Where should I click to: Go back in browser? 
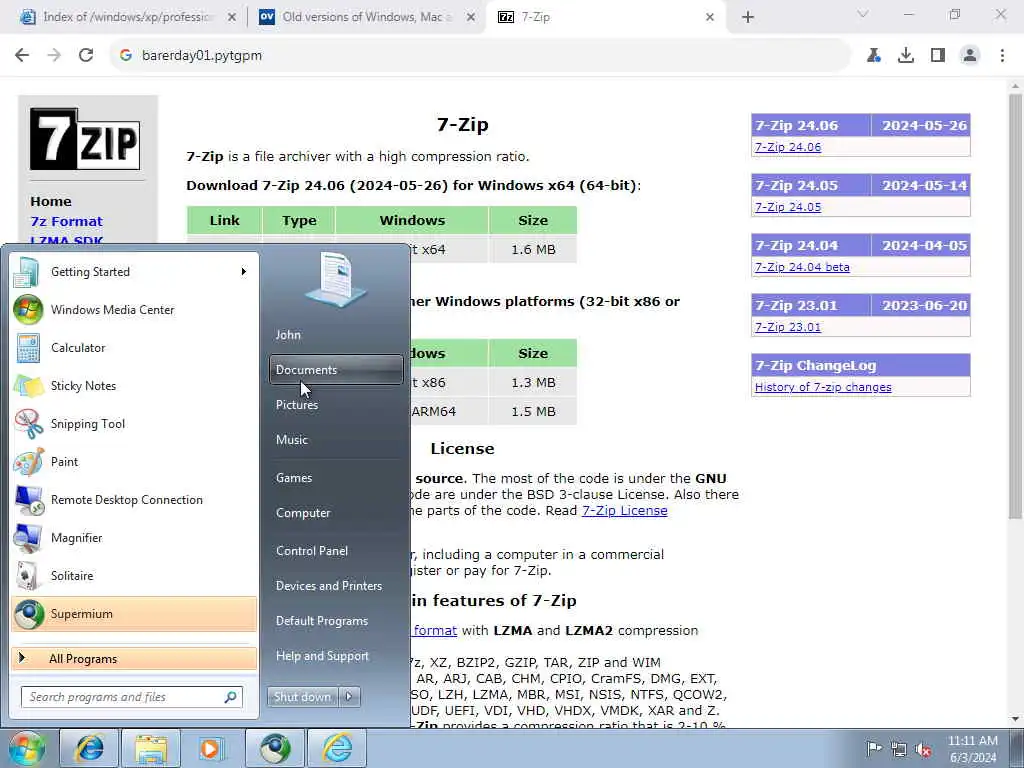click(22, 56)
